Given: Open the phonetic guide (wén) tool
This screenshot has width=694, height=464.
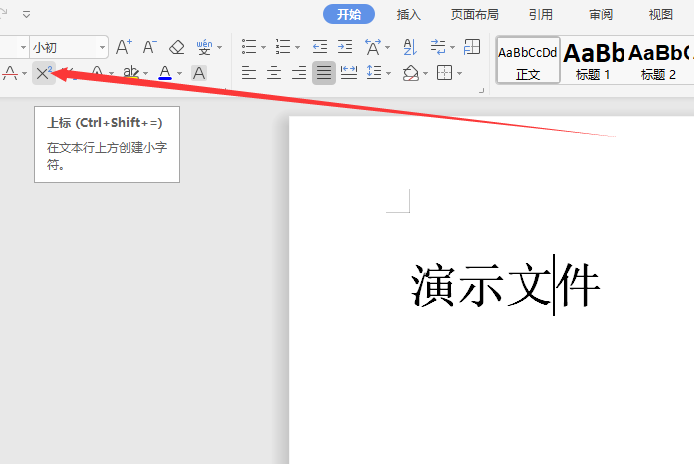Looking at the screenshot, I should (x=204, y=47).
